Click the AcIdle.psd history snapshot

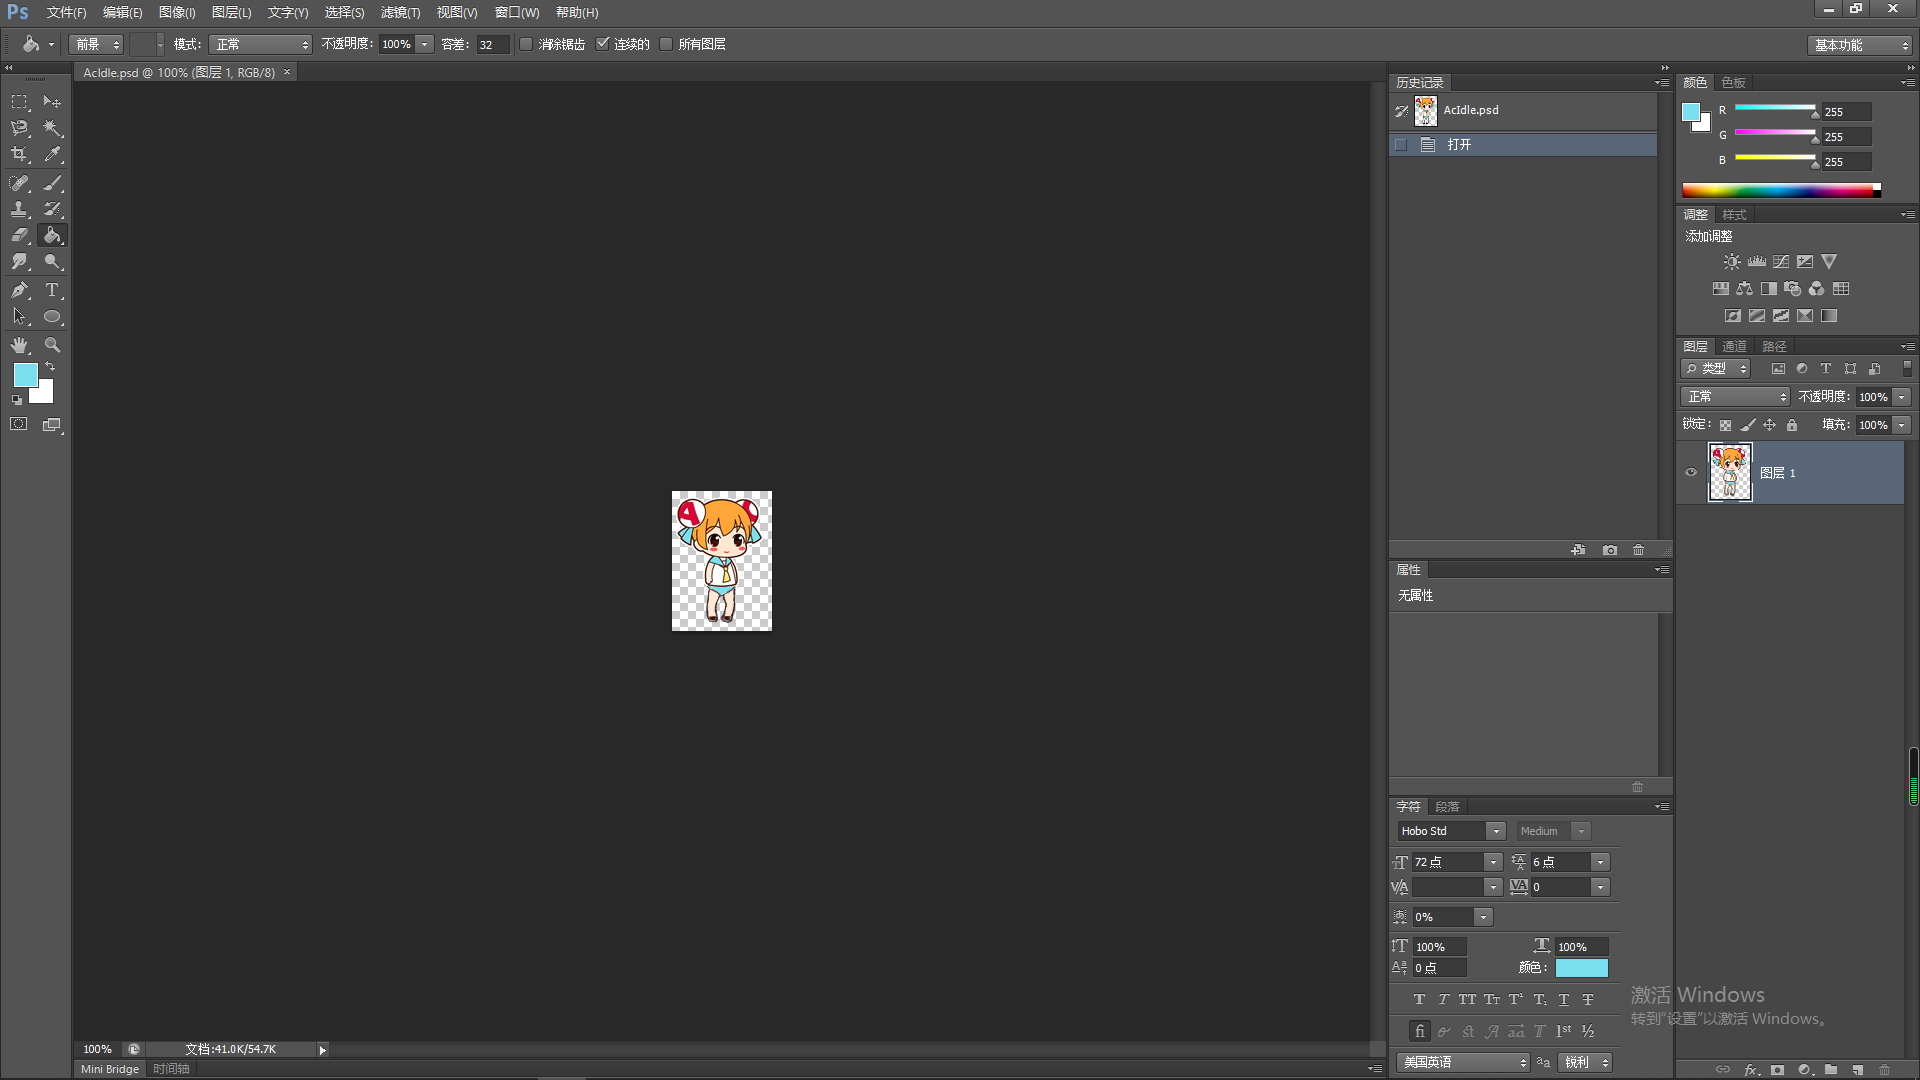1523,111
